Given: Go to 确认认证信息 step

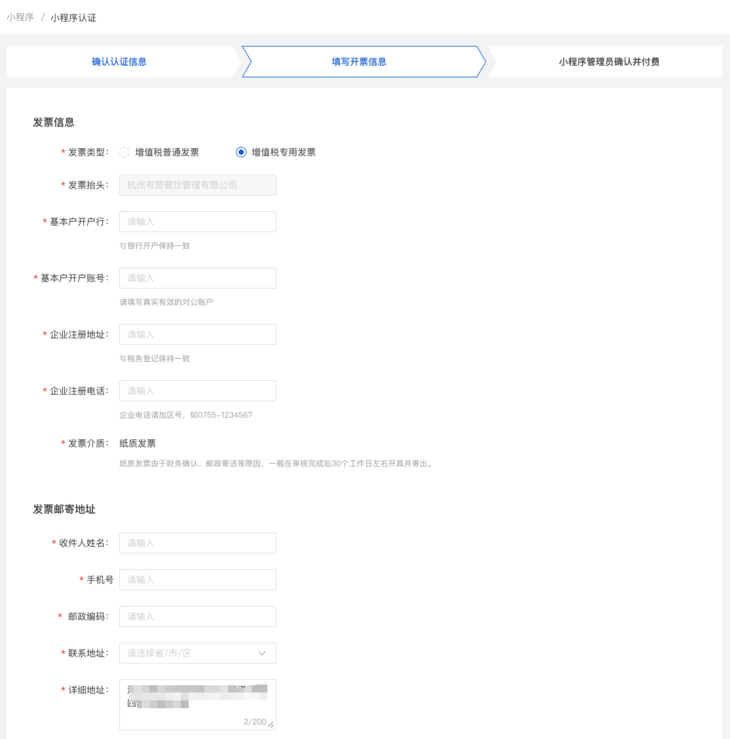Looking at the screenshot, I should tap(119, 62).
